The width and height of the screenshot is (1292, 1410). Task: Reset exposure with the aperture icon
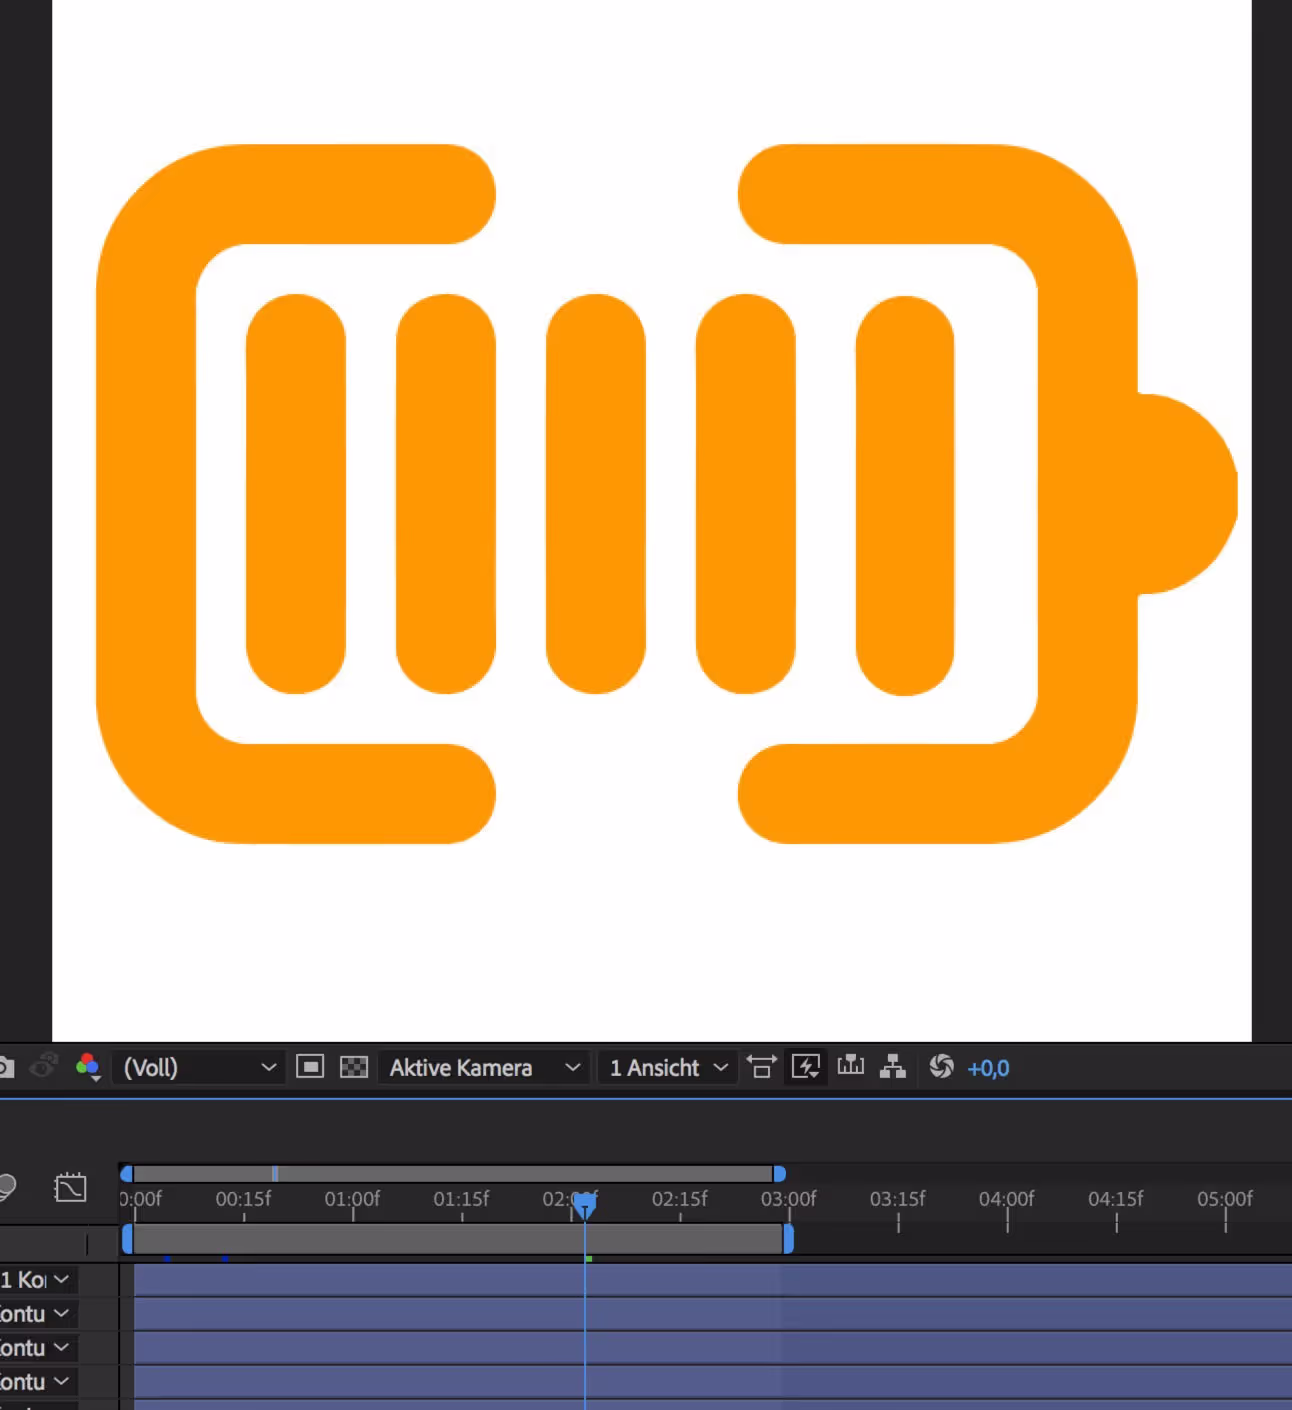(x=941, y=1067)
